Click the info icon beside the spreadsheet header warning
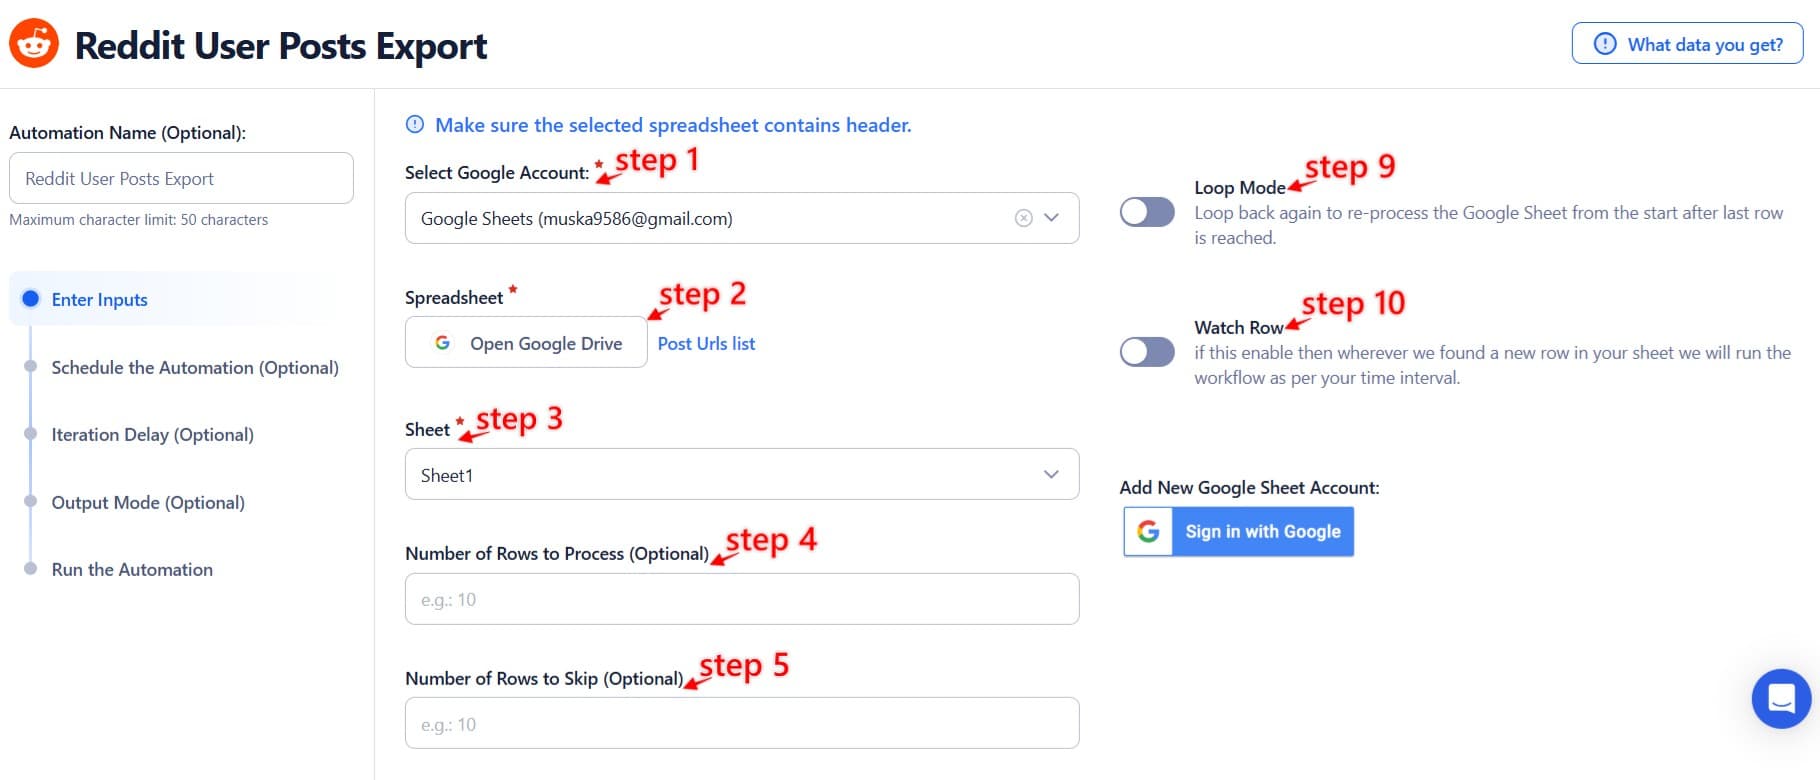The height and width of the screenshot is (780, 1820). pos(413,124)
